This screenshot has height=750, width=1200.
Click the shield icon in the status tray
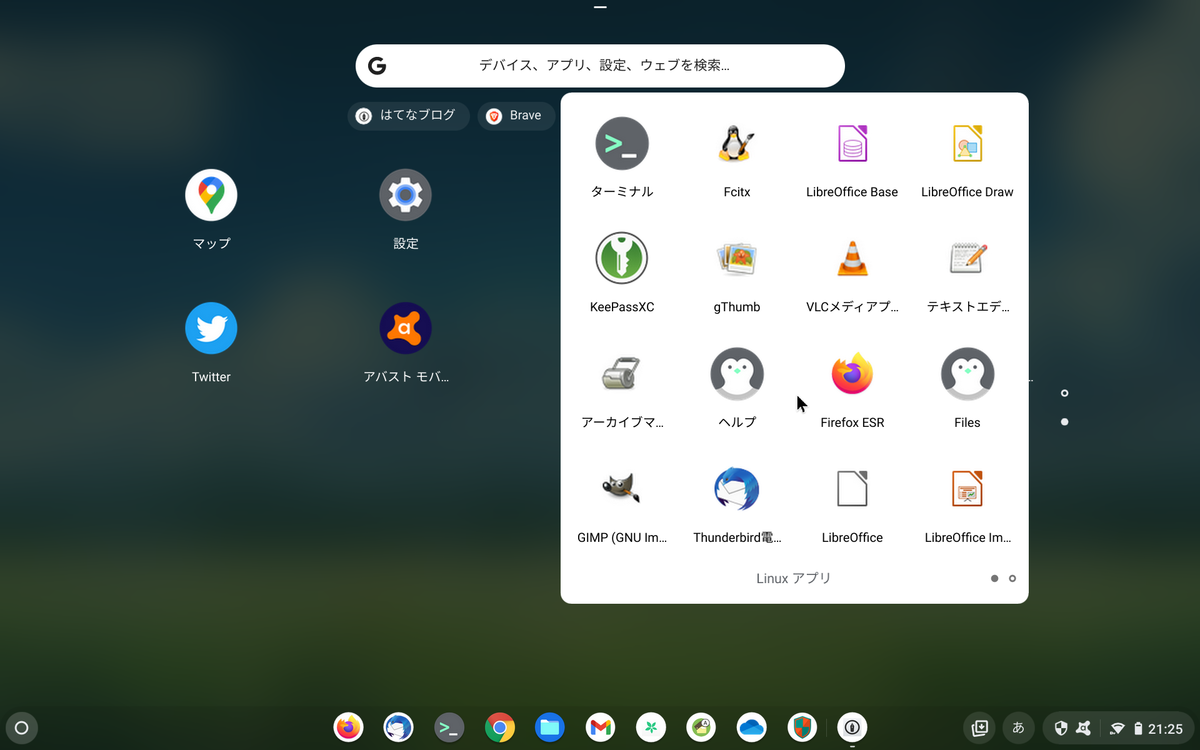tap(1061, 728)
